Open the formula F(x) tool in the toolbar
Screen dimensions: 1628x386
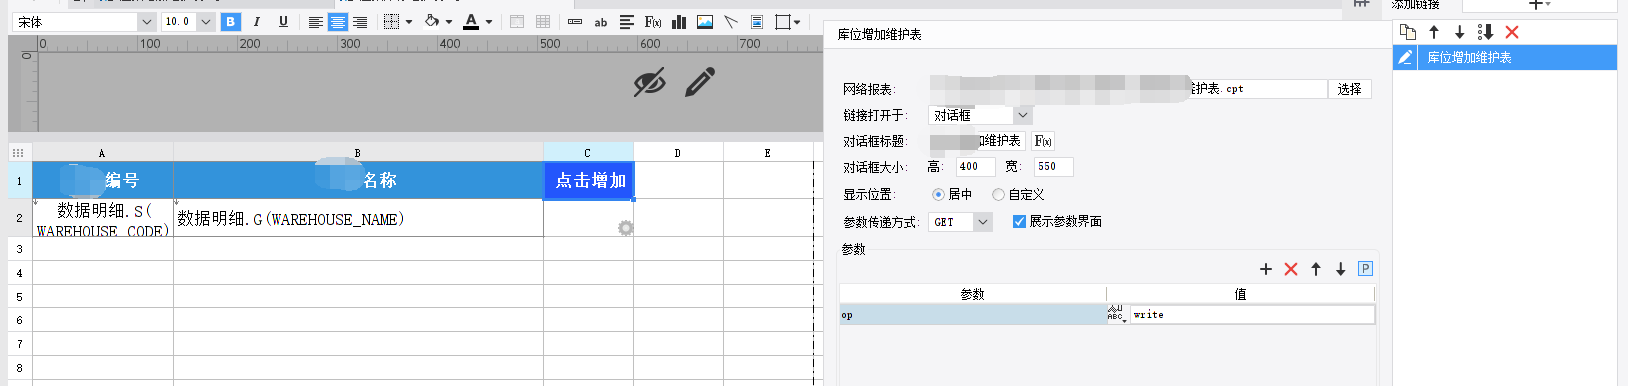tap(653, 21)
